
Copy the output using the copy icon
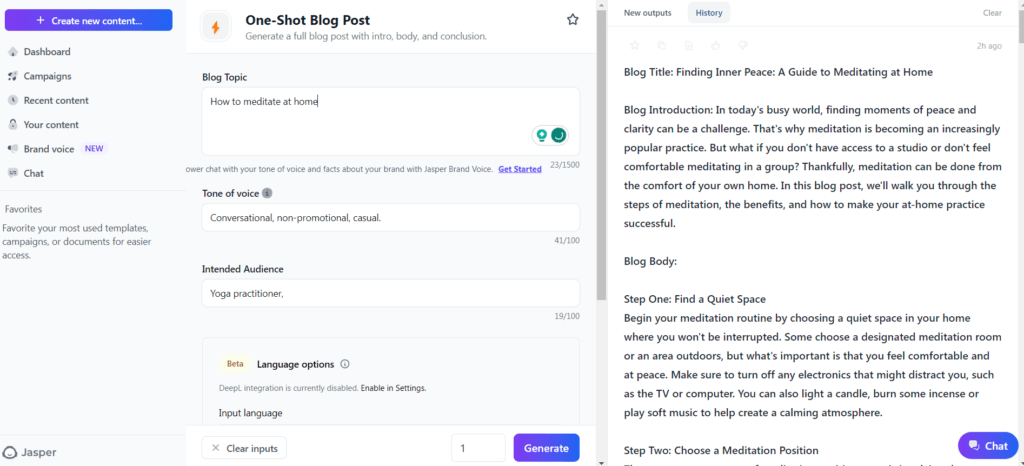[x=662, y=46]
